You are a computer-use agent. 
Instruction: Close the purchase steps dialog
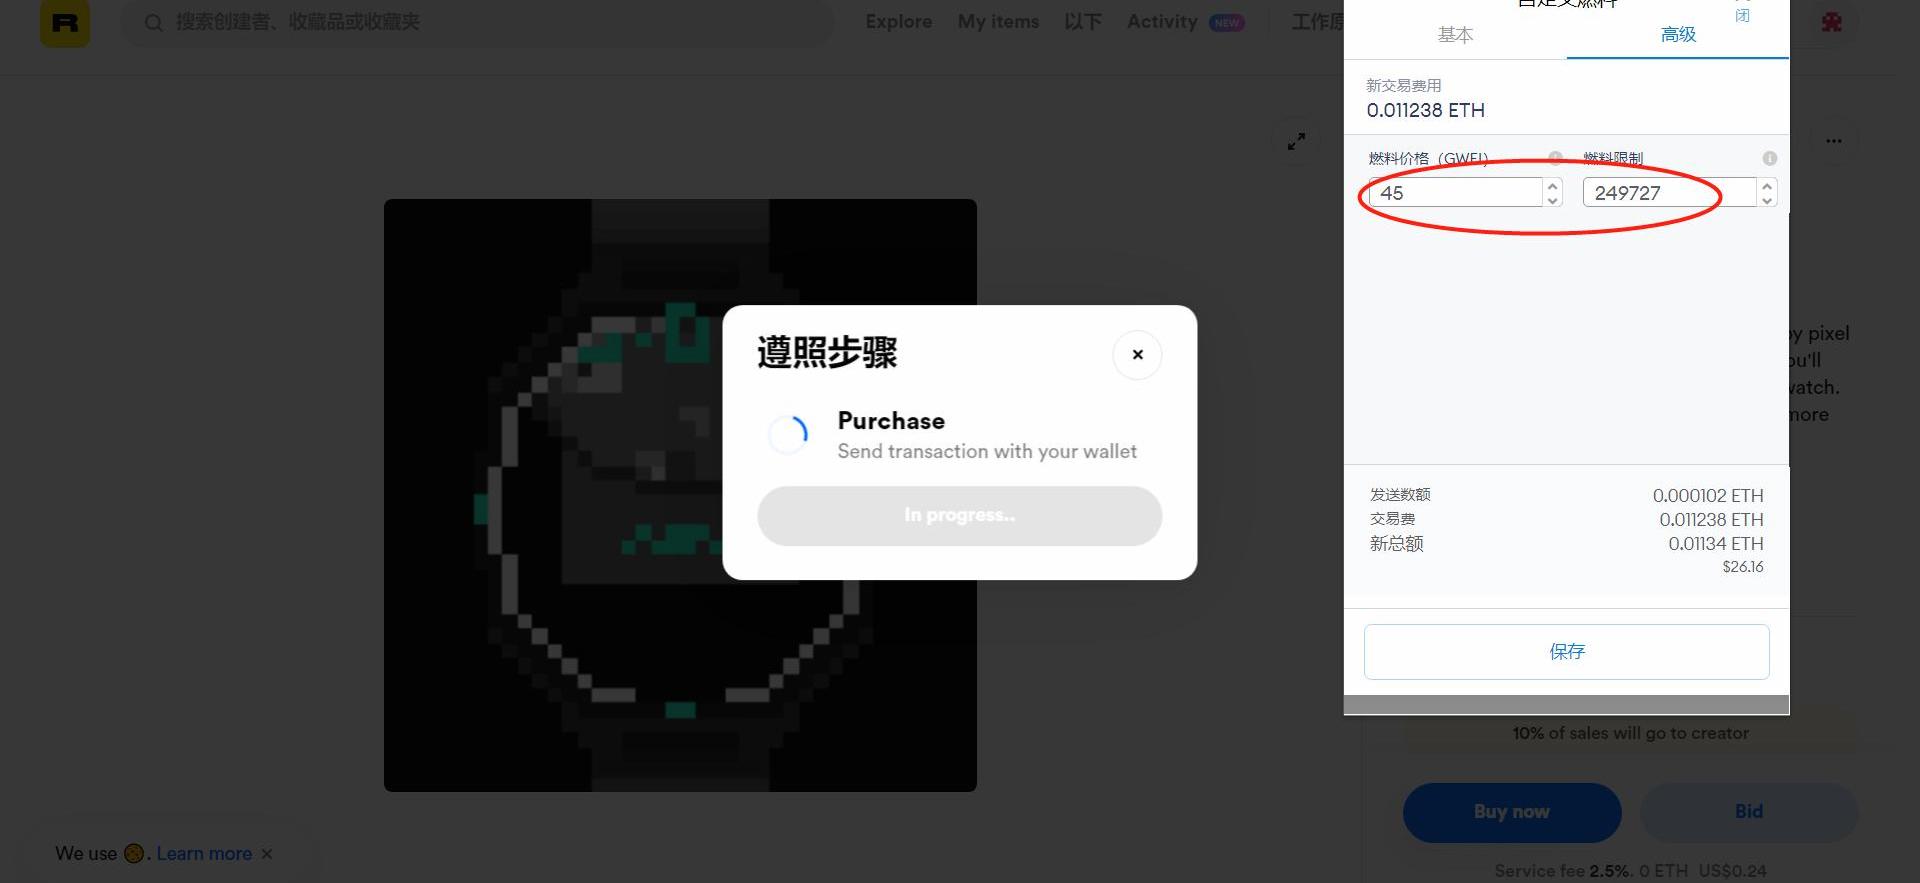point(1137,355)
